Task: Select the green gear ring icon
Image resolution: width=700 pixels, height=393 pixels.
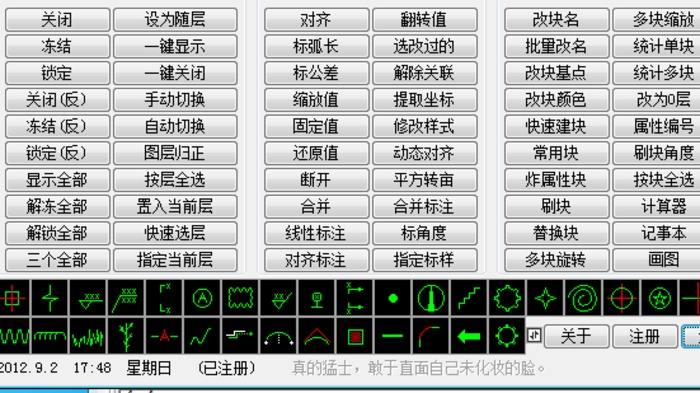Action: coord(507,336)
